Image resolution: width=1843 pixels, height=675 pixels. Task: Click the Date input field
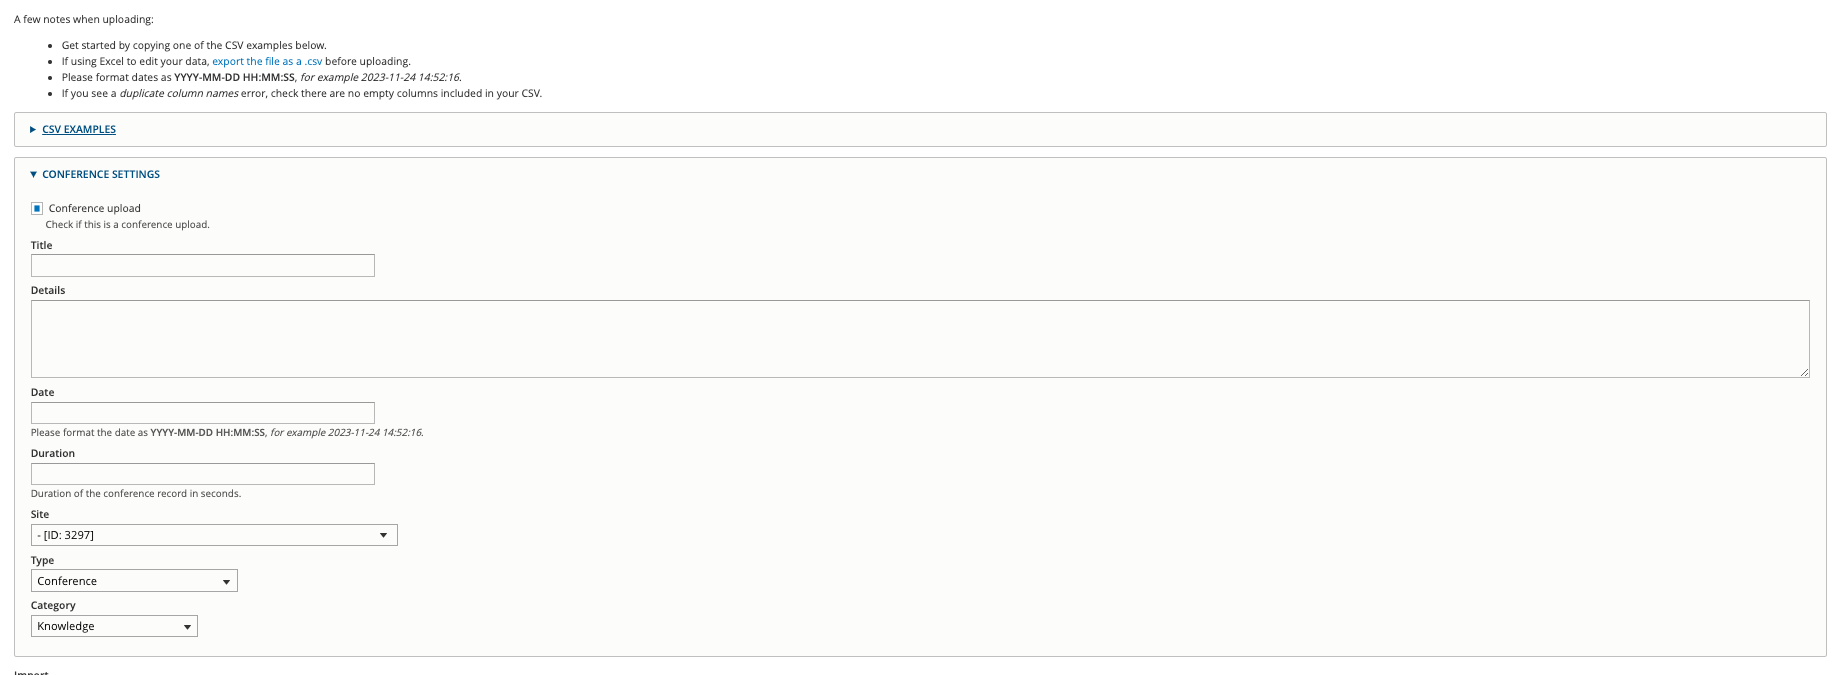(x=203, y=413)
